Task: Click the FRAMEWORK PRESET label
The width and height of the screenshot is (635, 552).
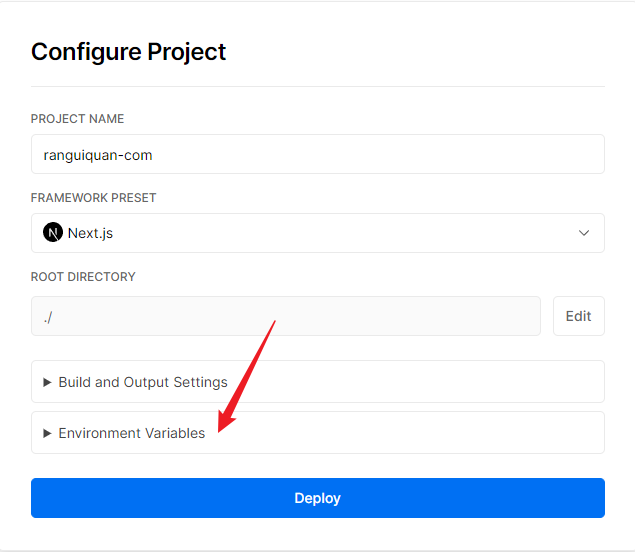Action: tap(94, 198)
